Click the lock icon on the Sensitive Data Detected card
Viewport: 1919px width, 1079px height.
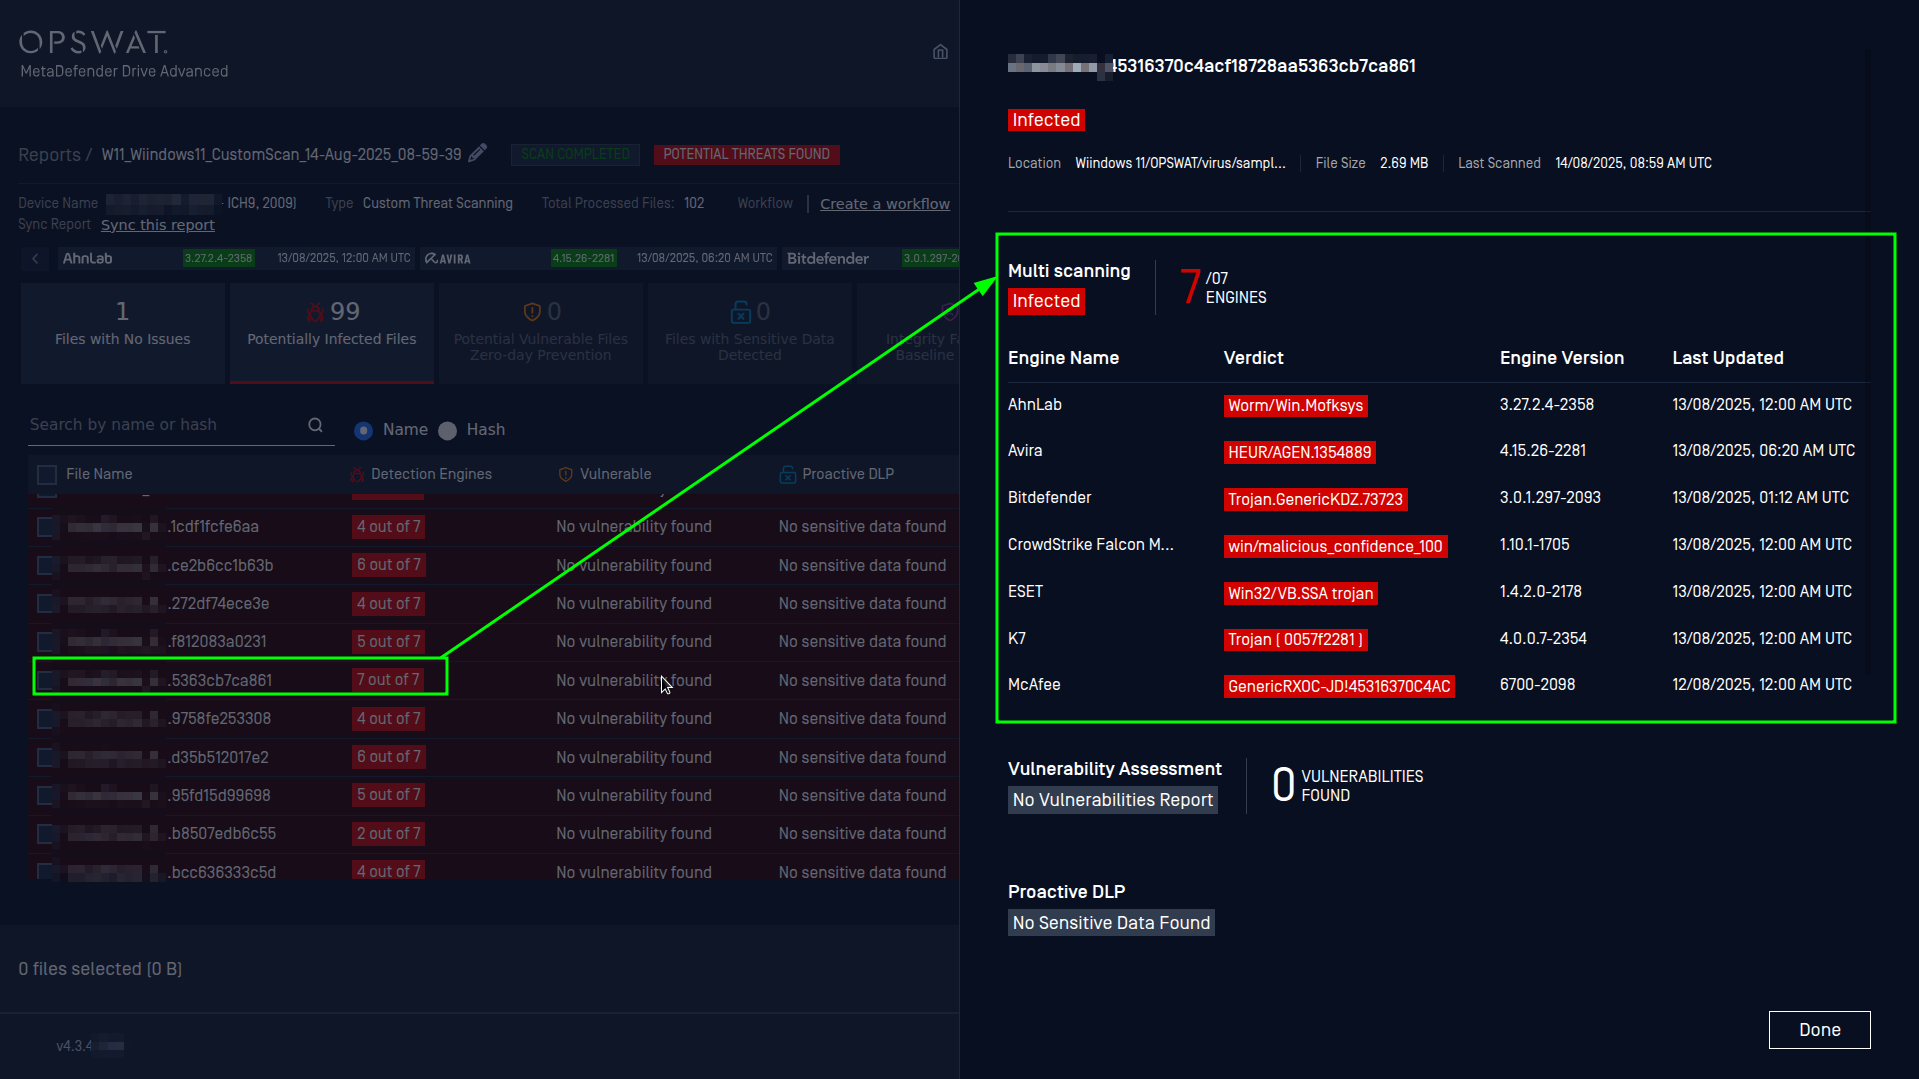tap(740, 312)
